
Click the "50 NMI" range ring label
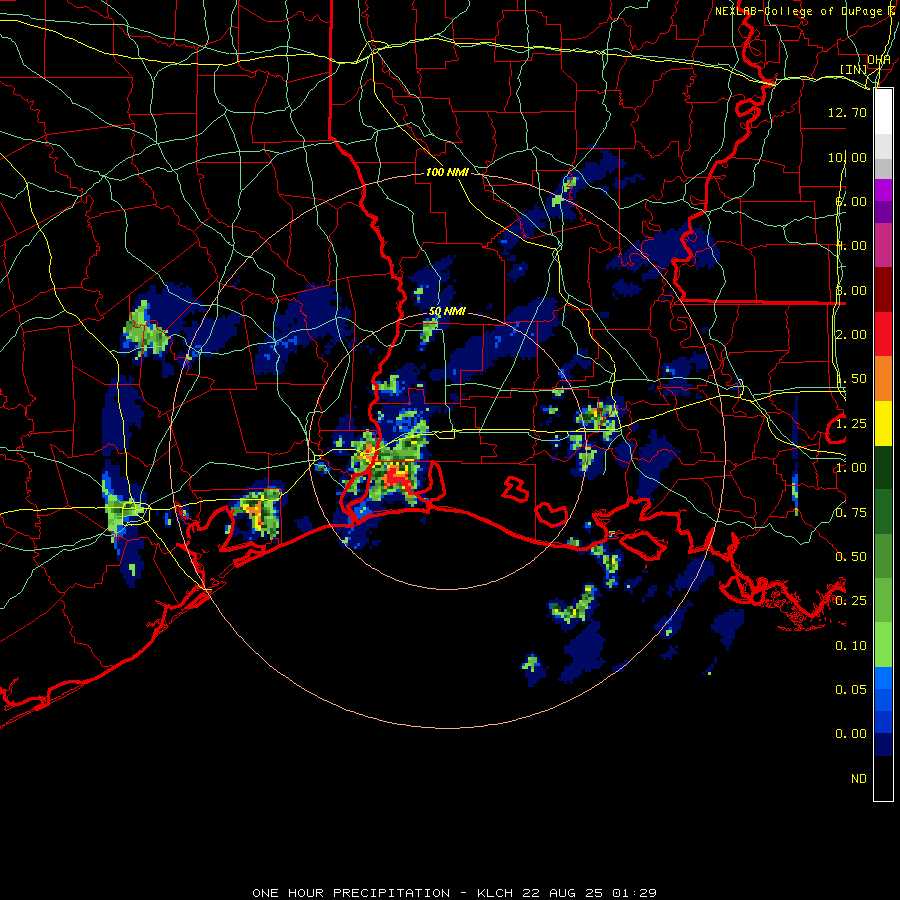click(447, 312)
